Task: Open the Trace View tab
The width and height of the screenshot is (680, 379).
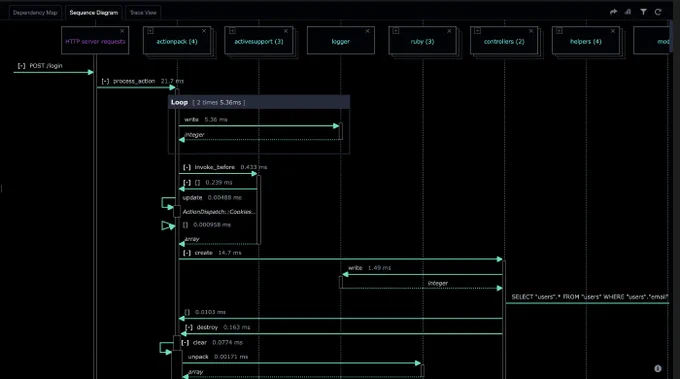Action: tap(143, 13)
